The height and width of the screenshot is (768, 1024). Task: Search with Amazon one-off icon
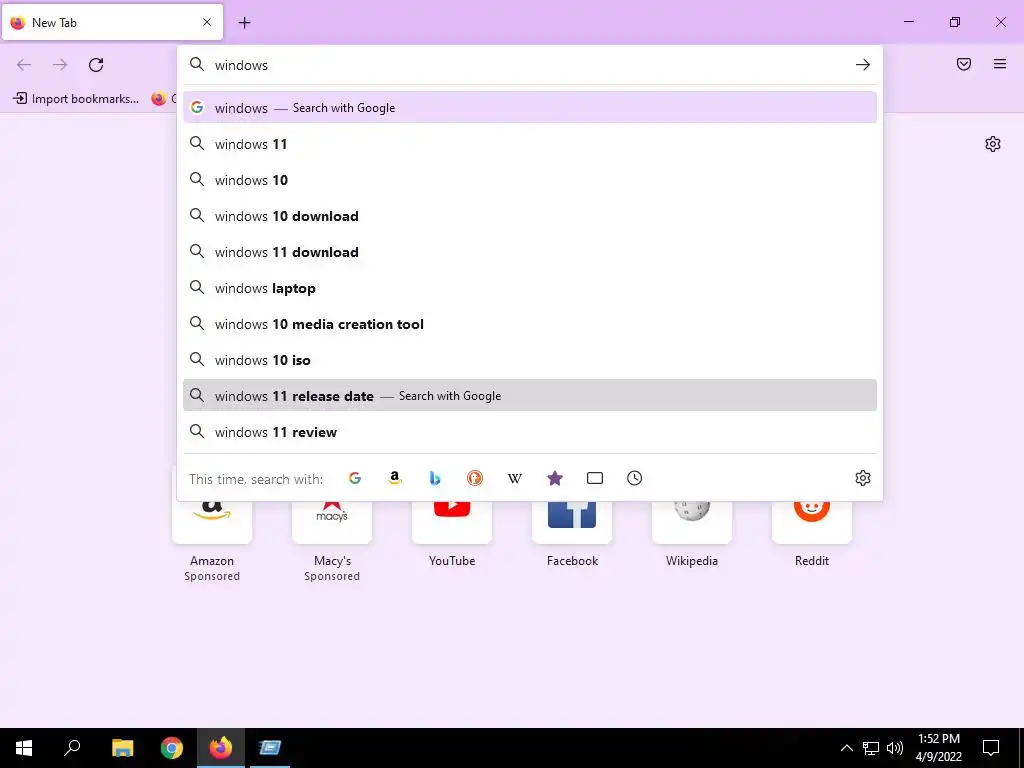click(394, 478)
